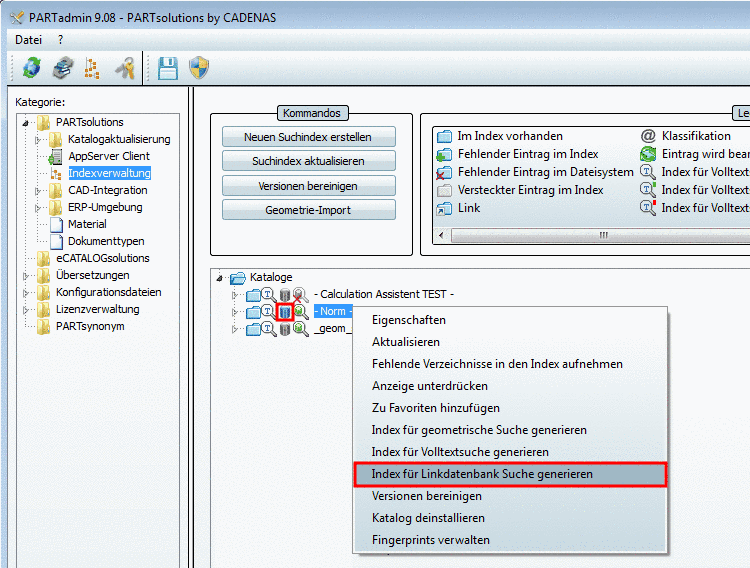Click 'Suchindex aktualisieren' button

tap(309, 161)
